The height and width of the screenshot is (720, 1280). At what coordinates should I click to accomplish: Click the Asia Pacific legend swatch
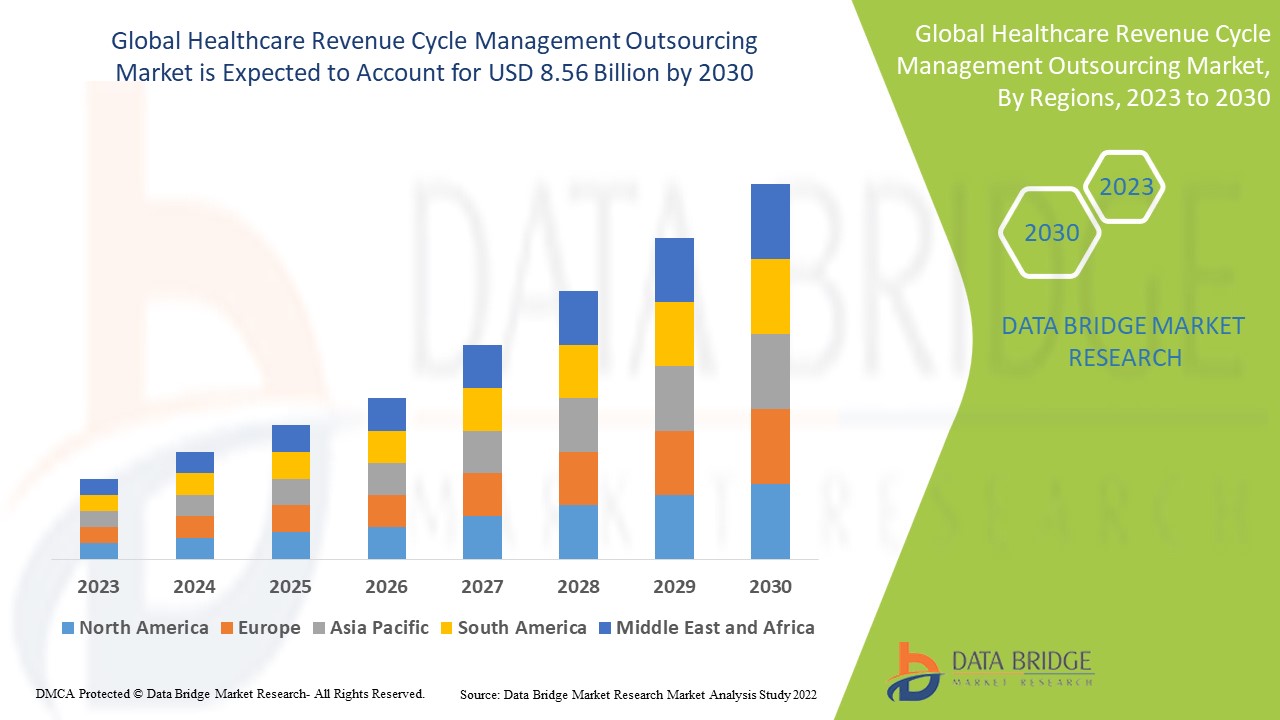pyautogui.click(x=319, y=628)
